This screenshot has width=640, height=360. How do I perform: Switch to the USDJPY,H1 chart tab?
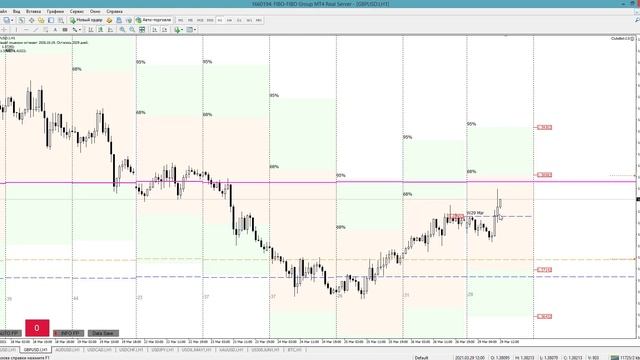click(x=162, y=350)
